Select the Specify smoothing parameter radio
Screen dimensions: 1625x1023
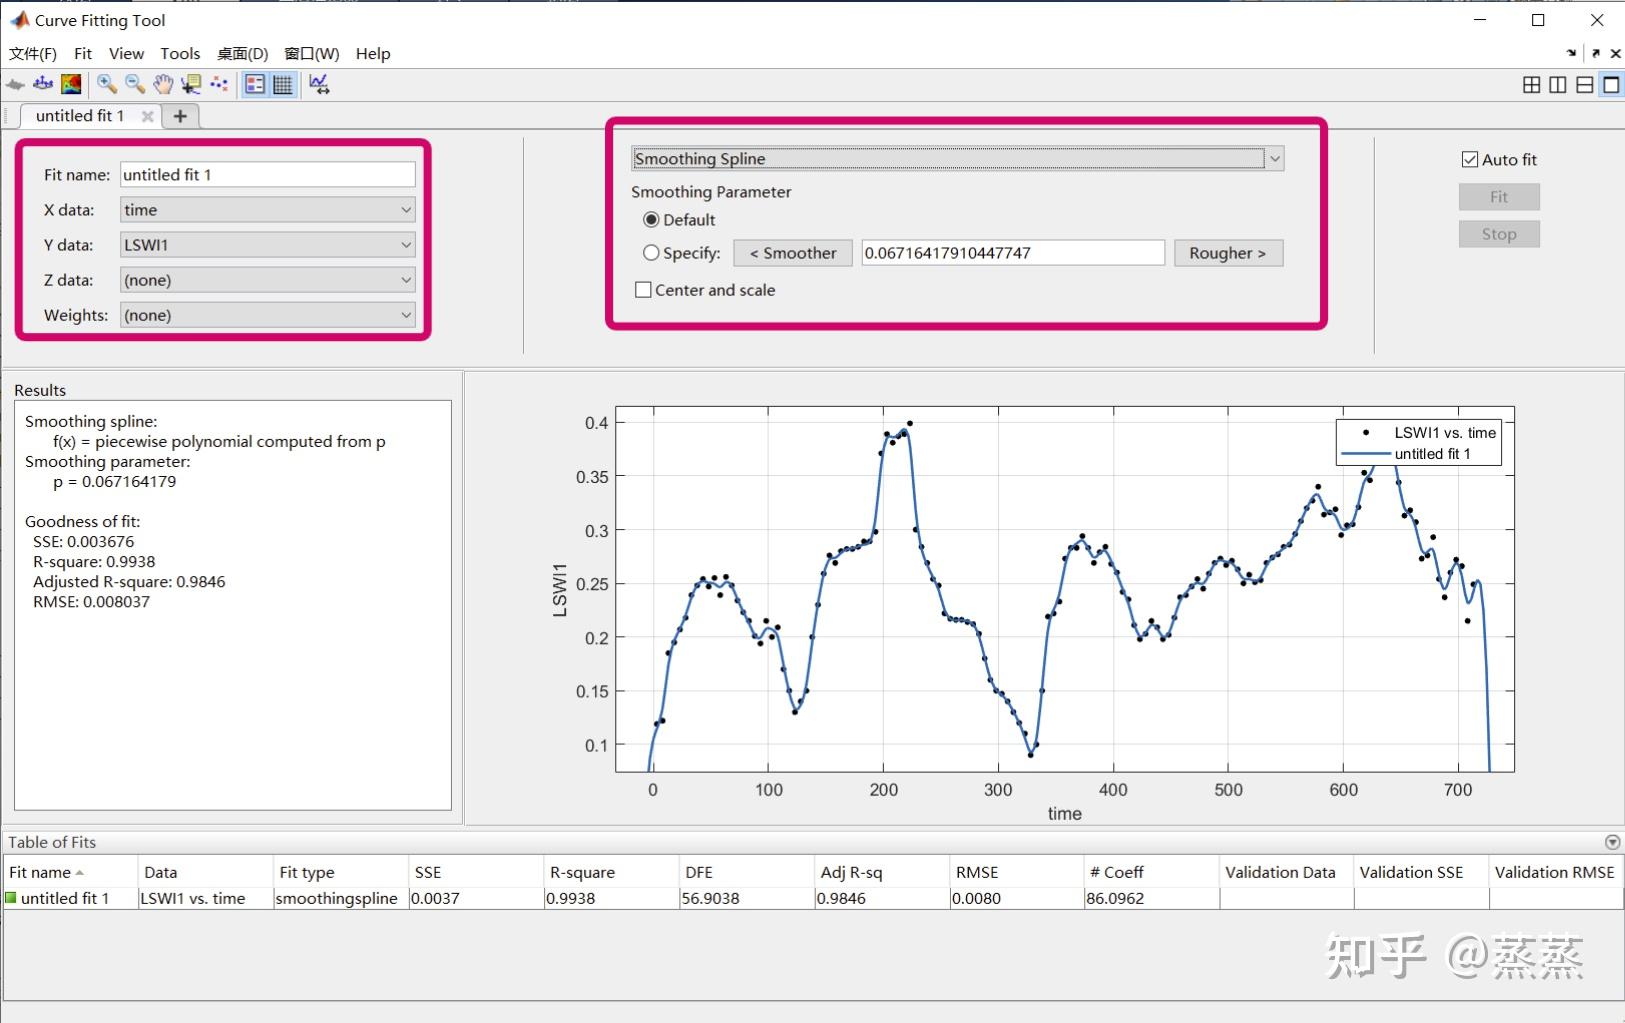coord(651,253)
